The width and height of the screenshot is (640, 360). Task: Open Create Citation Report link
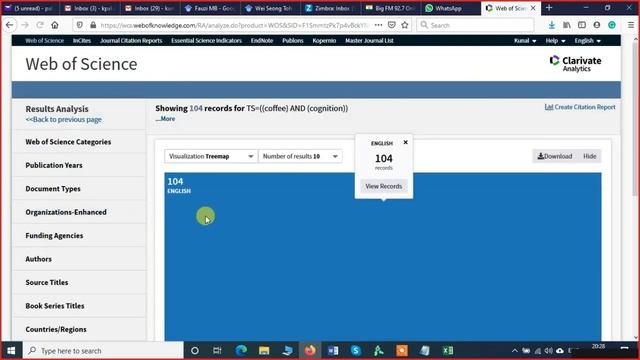(x=580, y=107)
